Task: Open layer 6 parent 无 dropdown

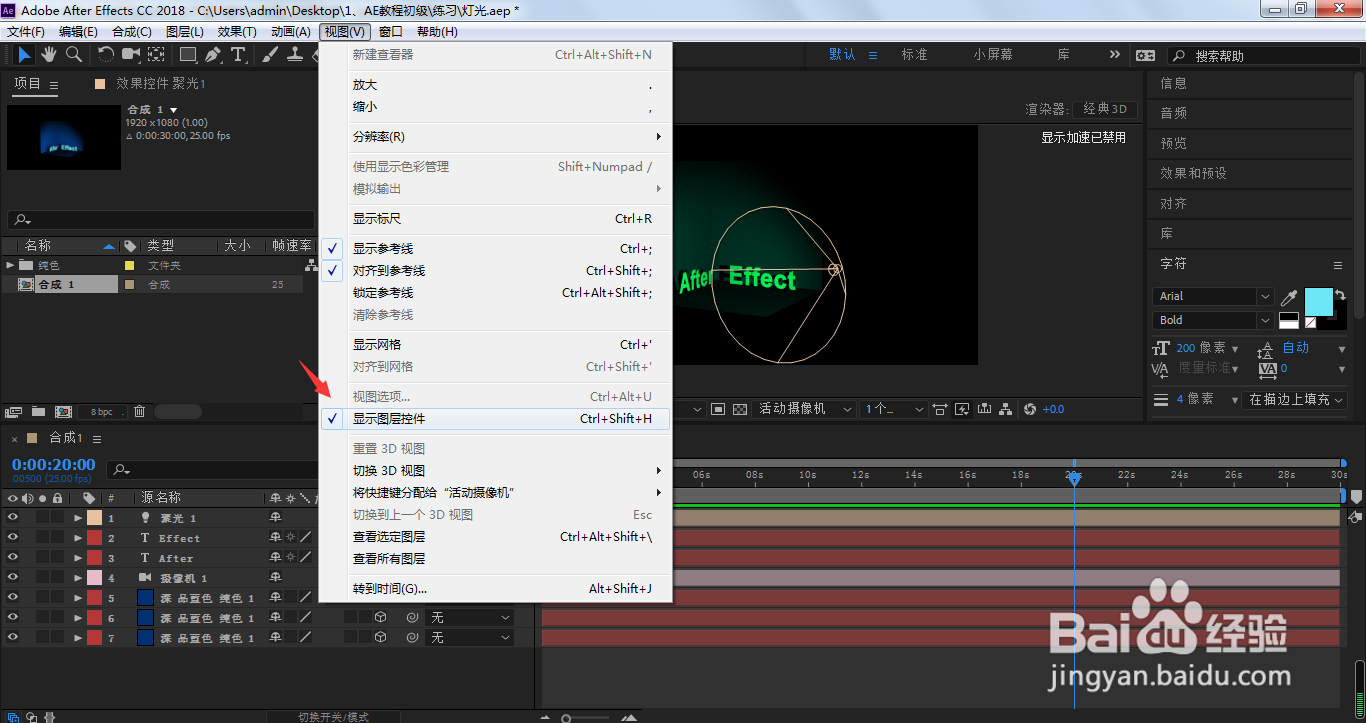Action: 470,618
